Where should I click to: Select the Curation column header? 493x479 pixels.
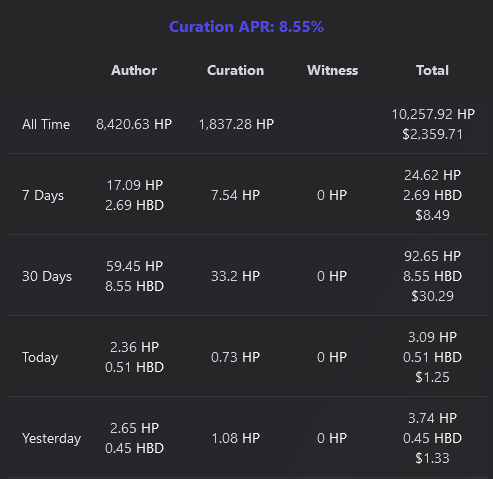236,70
